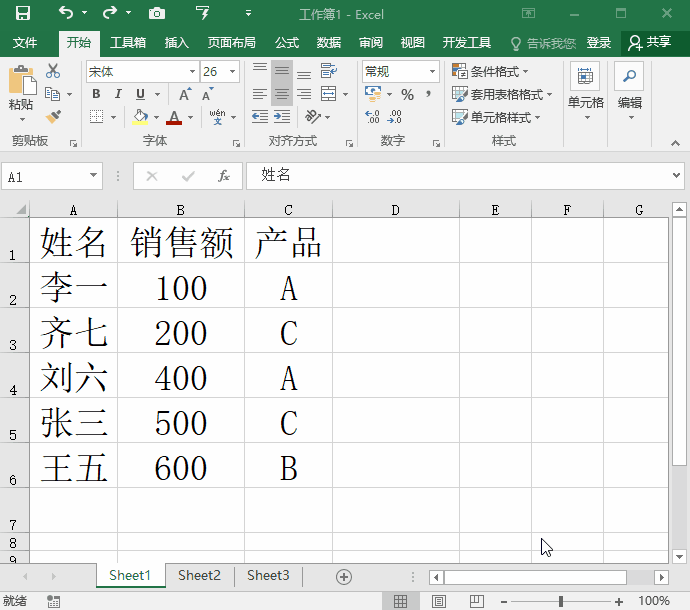This screenshot has width=690, height=610.
Task: Click the Undo arrow icon
Action: pyautogui.click(x=66, y=13)
